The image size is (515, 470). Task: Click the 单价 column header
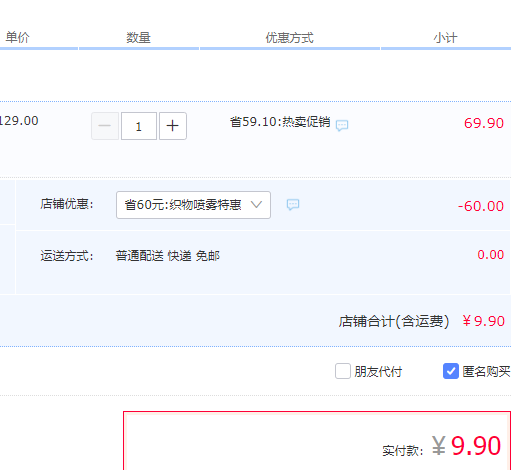point(18,37)
